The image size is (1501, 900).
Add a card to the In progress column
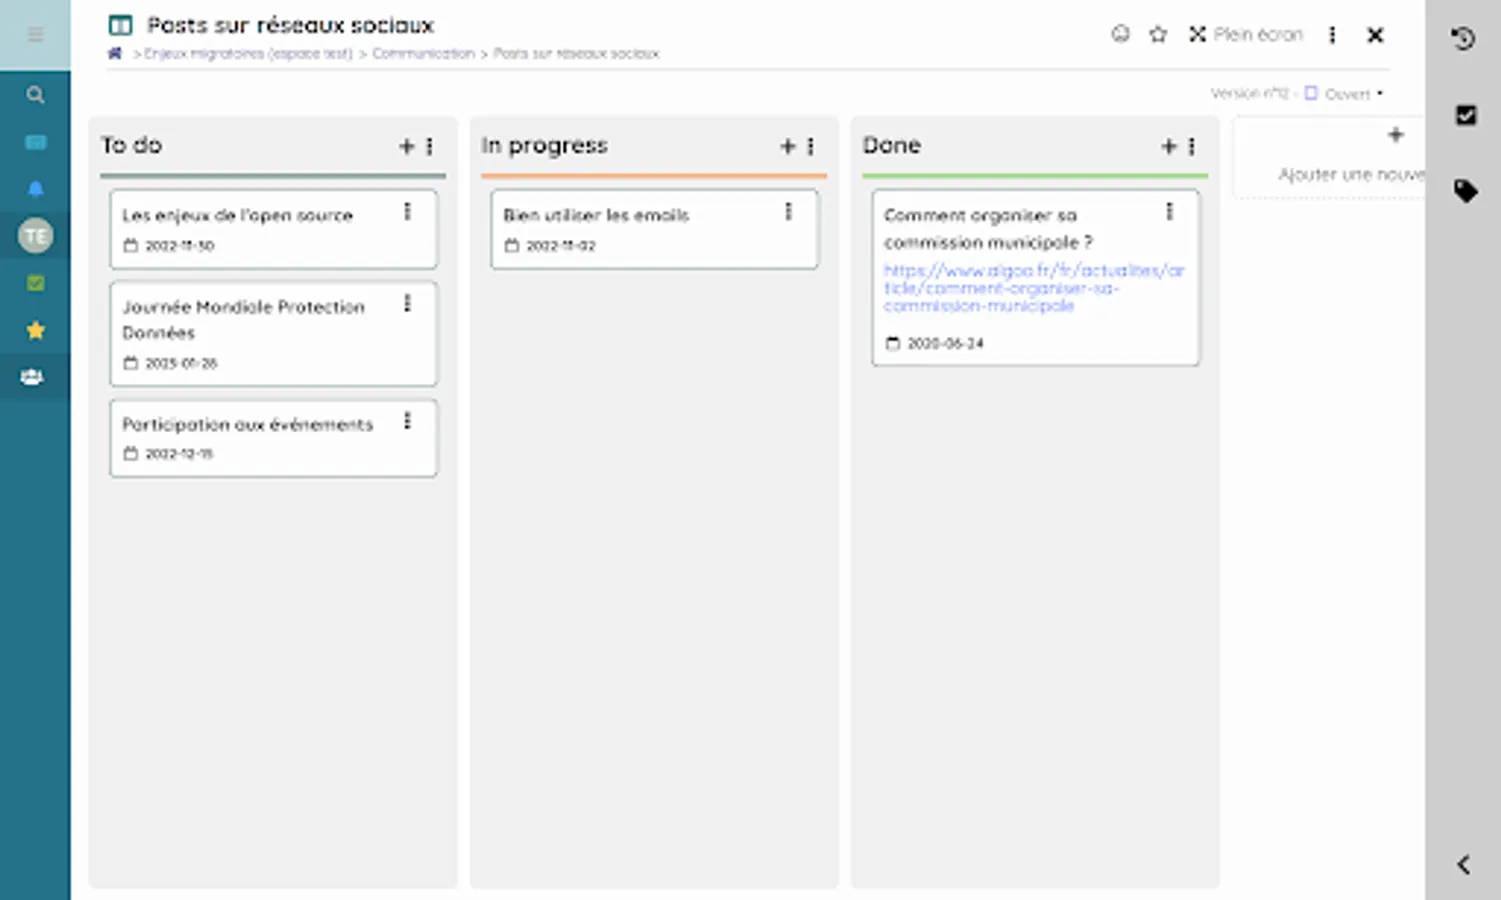tap(787, 146)
